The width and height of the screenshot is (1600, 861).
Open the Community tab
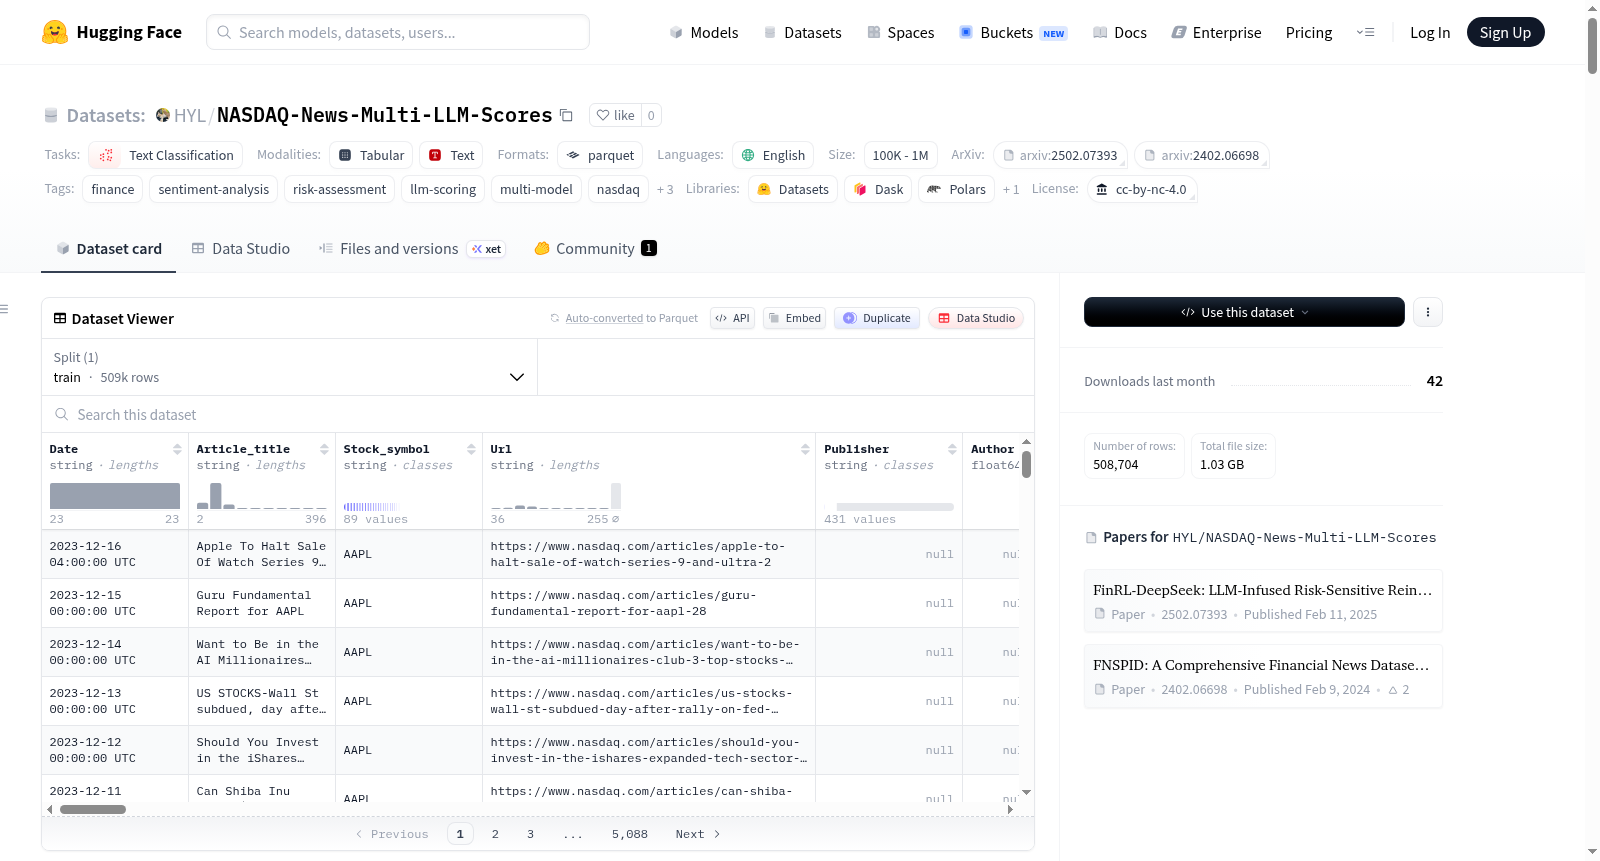(x=595, y=248)
